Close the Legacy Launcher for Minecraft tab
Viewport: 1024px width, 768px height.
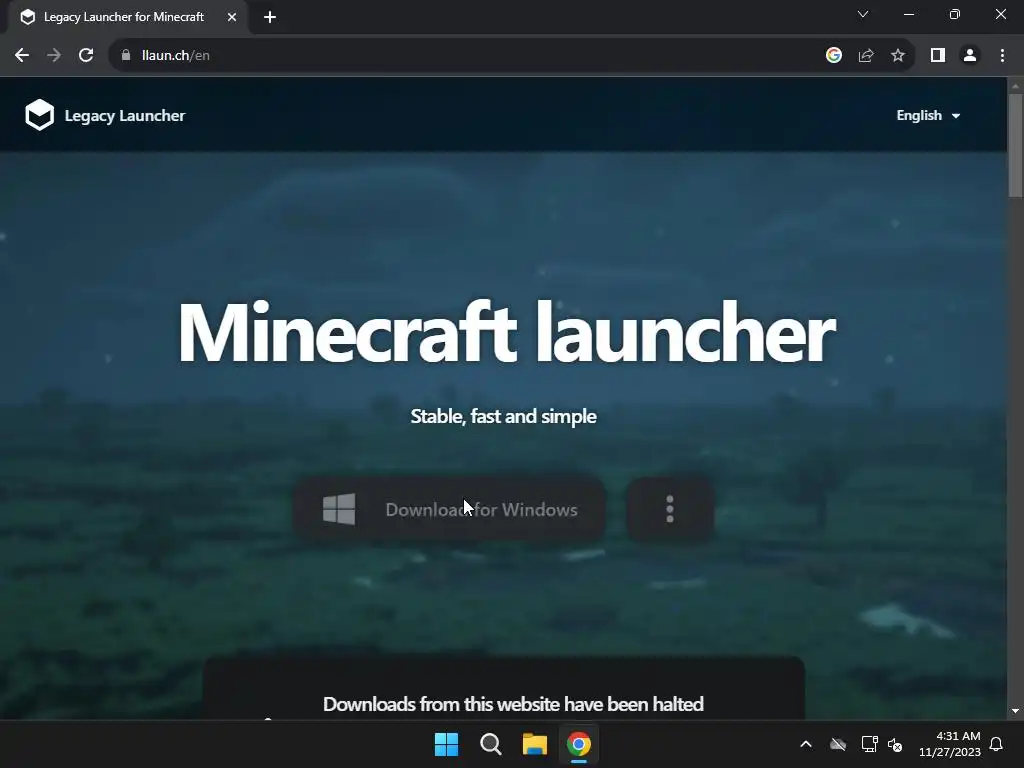[x=232, y=17]
